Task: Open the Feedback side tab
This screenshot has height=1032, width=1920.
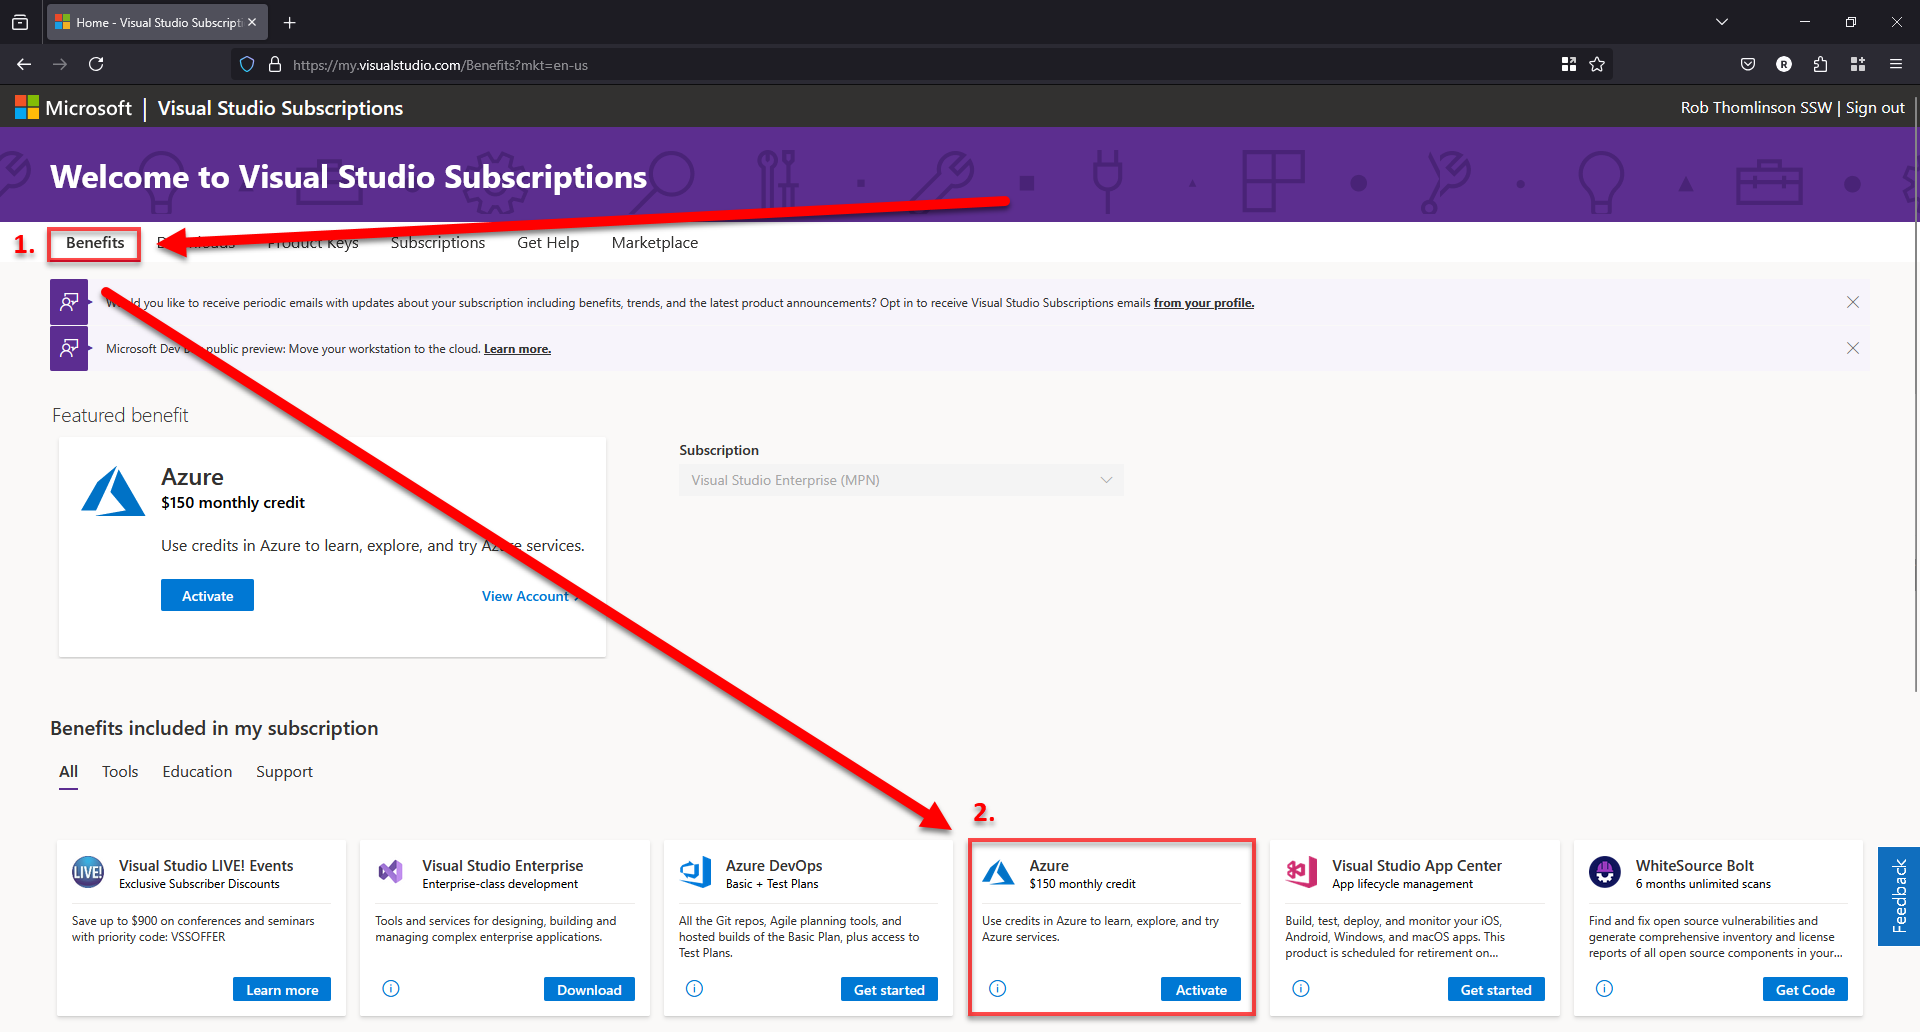Action: [x=1899, y=896]
